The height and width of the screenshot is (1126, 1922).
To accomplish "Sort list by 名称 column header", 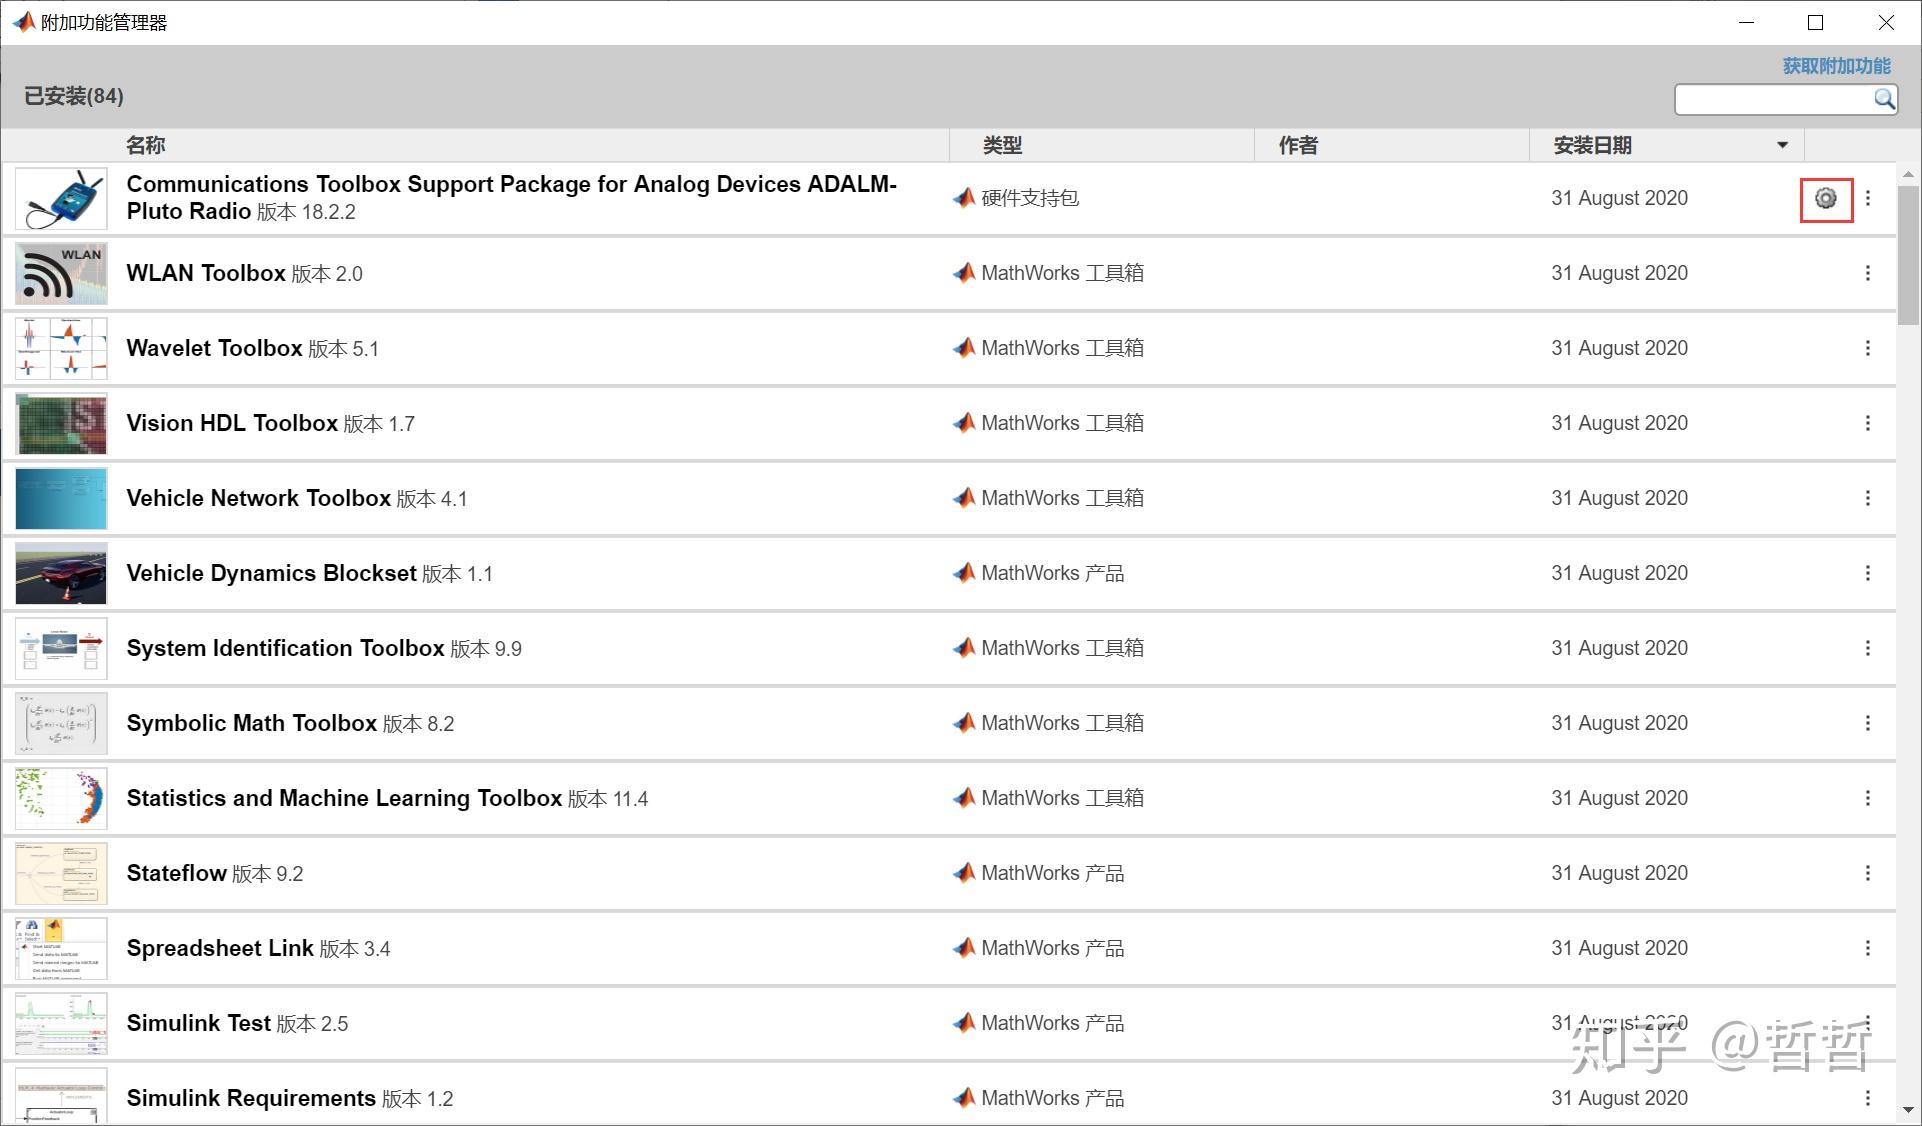I will [x=146, y=146].
